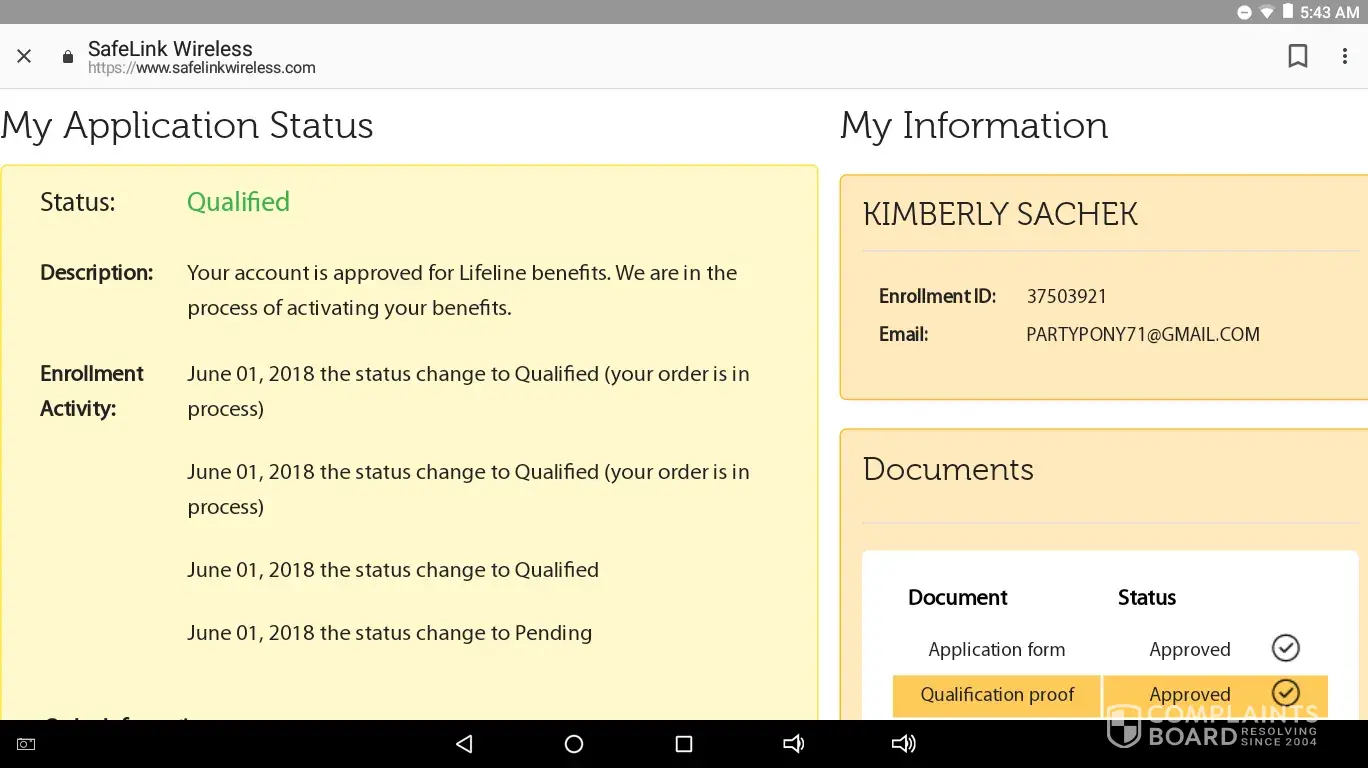The image size is (1368, 768).
Task: Tap the Wi-Fi status bar icon
Action: (1267, 12)
